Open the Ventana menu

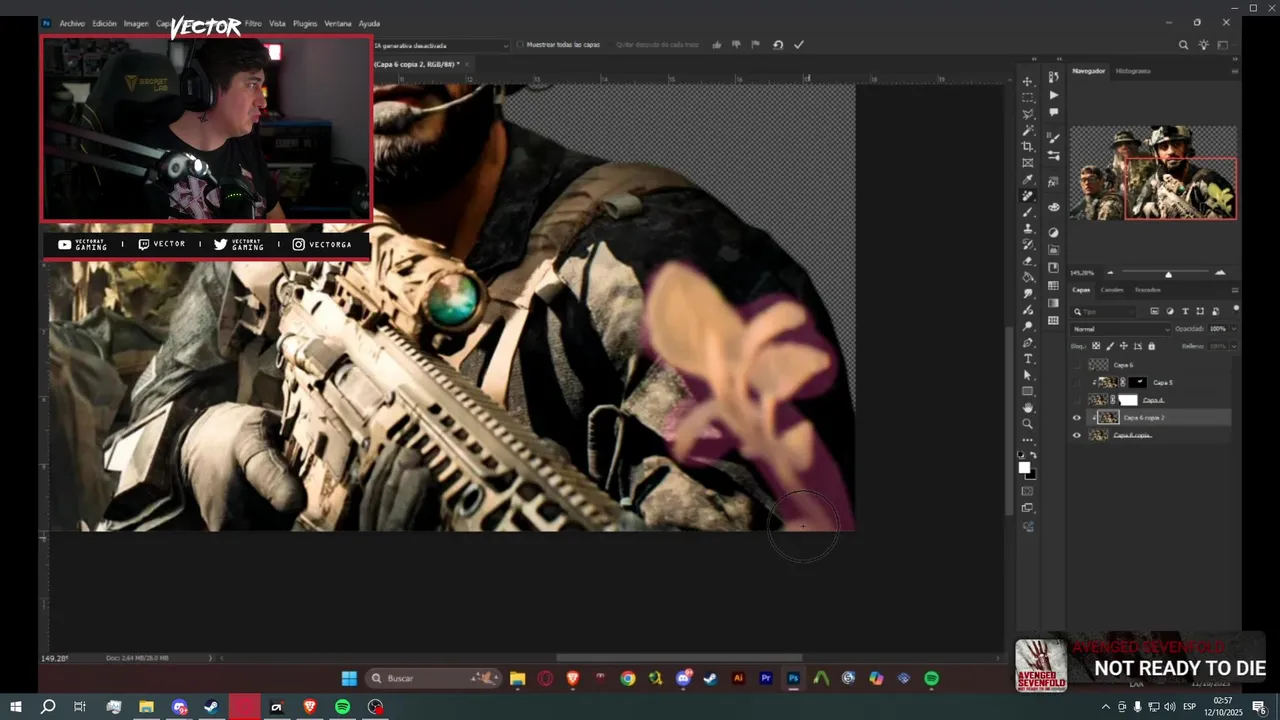point(338,23)
